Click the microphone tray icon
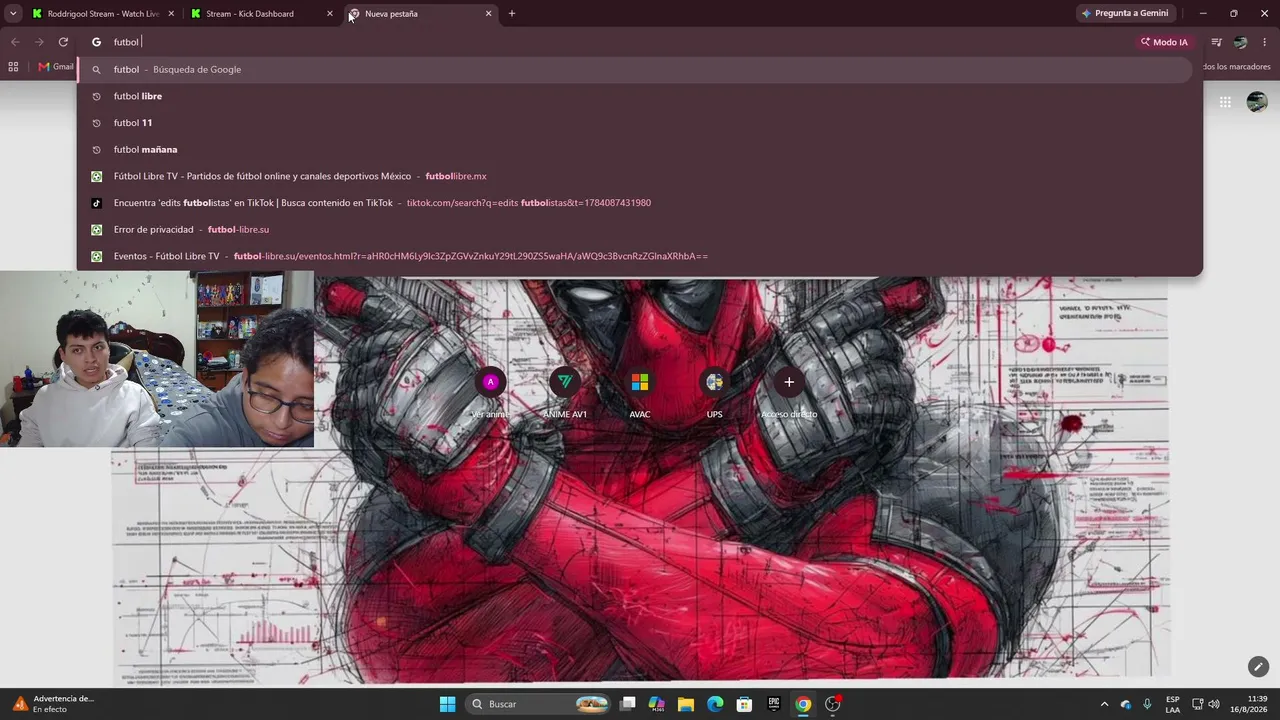1280x720 pixels. (1147, 704)
